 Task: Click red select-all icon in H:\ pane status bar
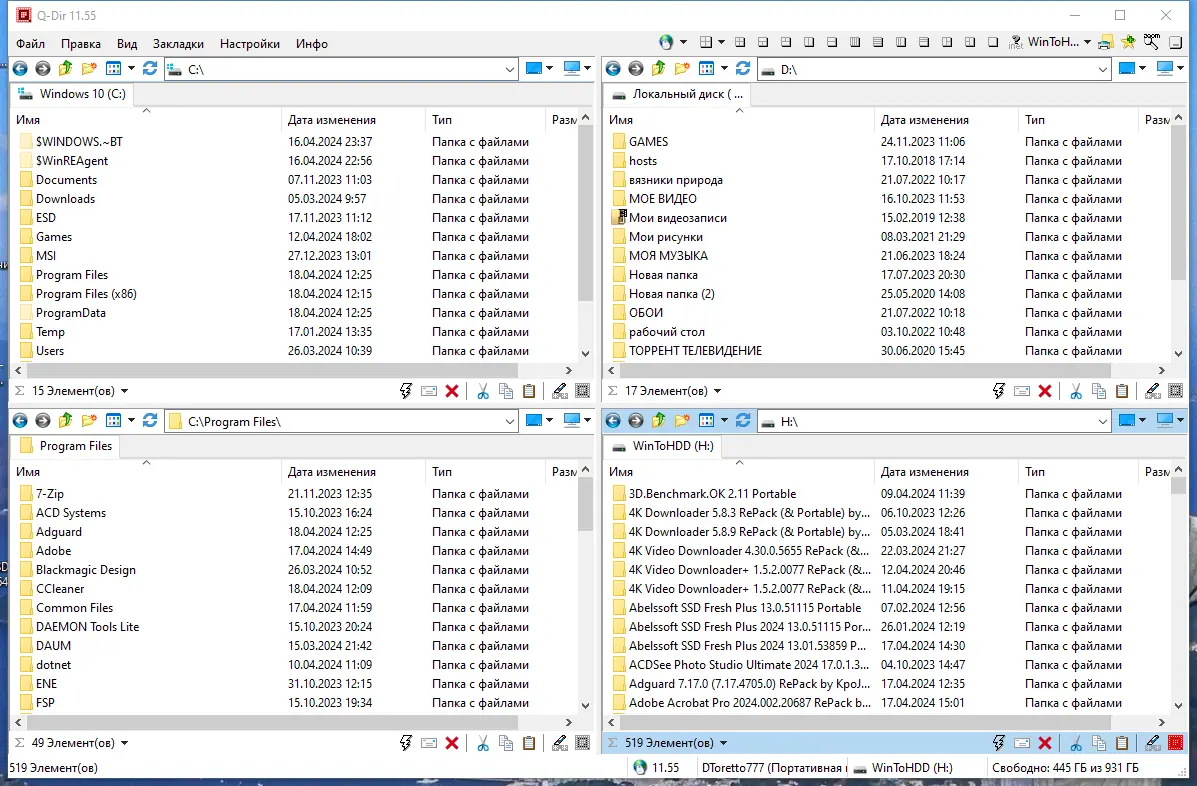coord(1176,743)
